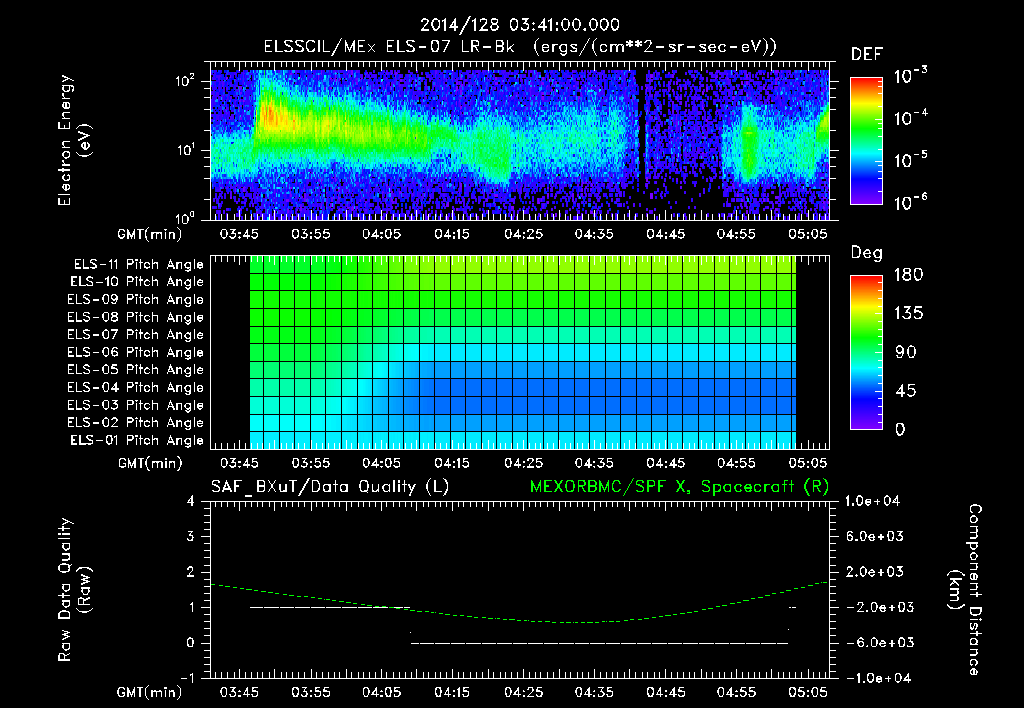
Task: Click the 04:25 time tick under pitch angle panel
Action: (x=523, y=463)
